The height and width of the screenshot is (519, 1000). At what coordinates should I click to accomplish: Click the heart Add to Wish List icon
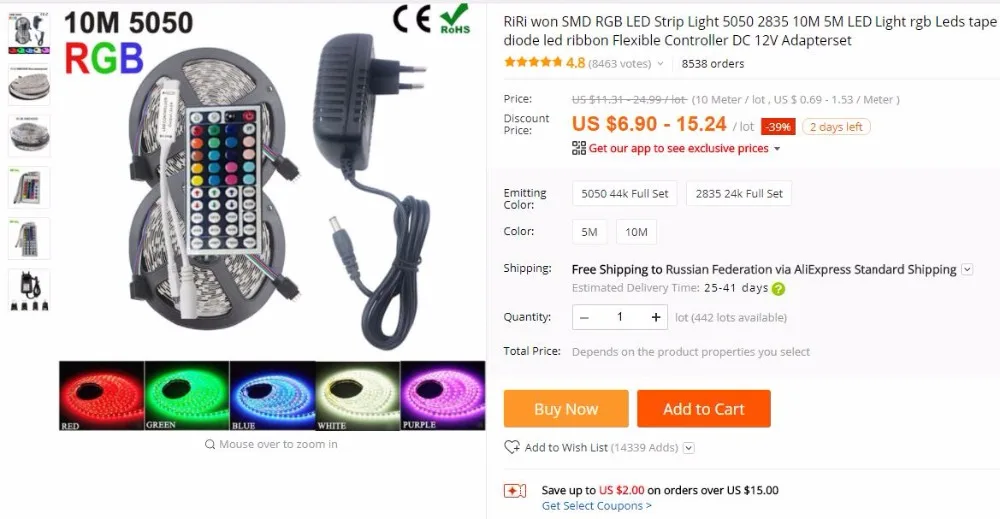click(511, 447)
